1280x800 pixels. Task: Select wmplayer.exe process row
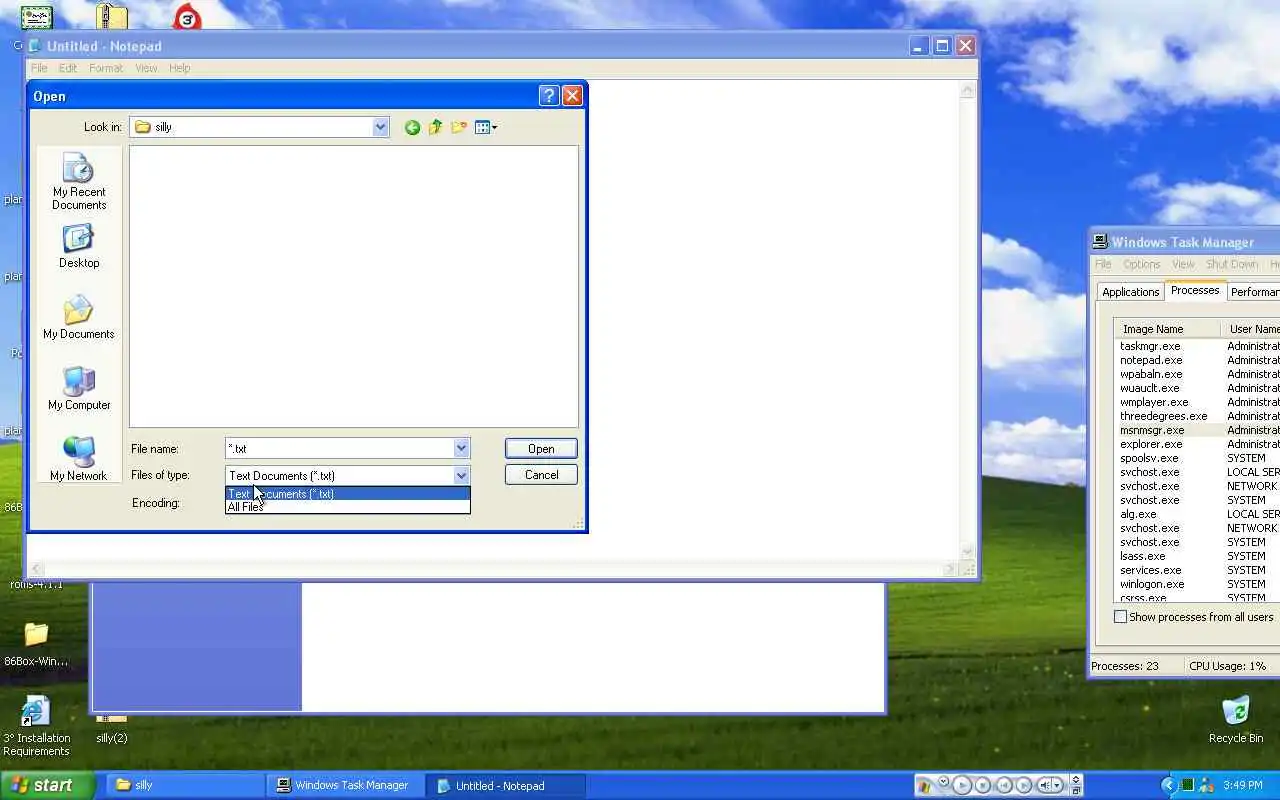[1197, 402]
